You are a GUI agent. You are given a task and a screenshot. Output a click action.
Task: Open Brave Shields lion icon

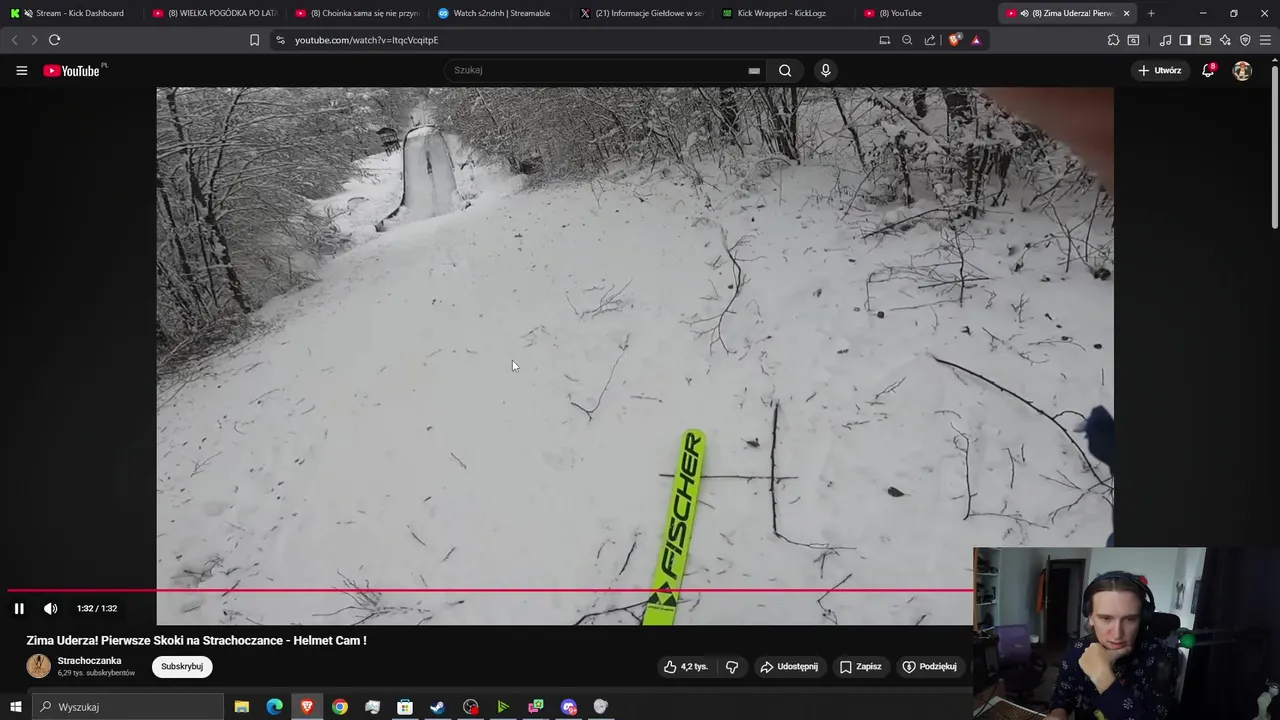[x=955, y=40]
